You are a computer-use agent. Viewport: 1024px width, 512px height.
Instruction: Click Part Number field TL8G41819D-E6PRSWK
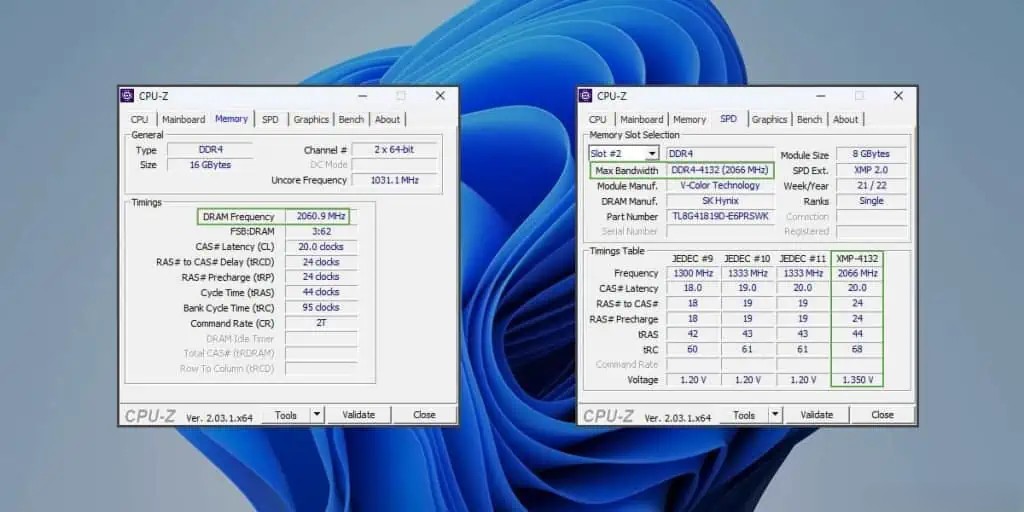click(x=720, y=216)
